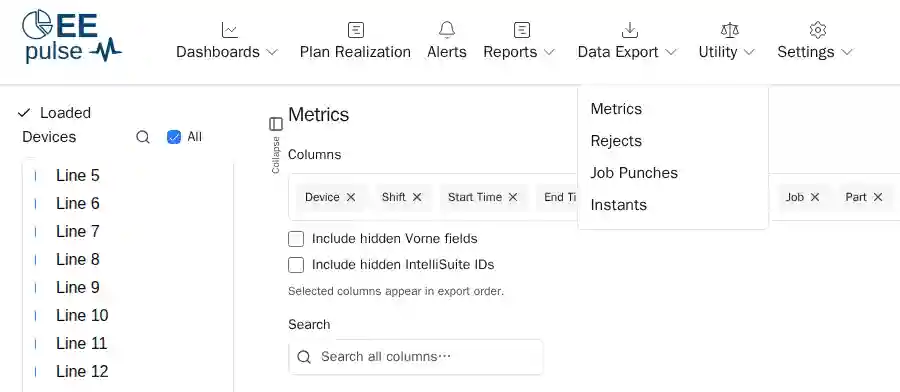Remove the Device column chip
This screenshot has width=900, height=392.
(351, 197)
